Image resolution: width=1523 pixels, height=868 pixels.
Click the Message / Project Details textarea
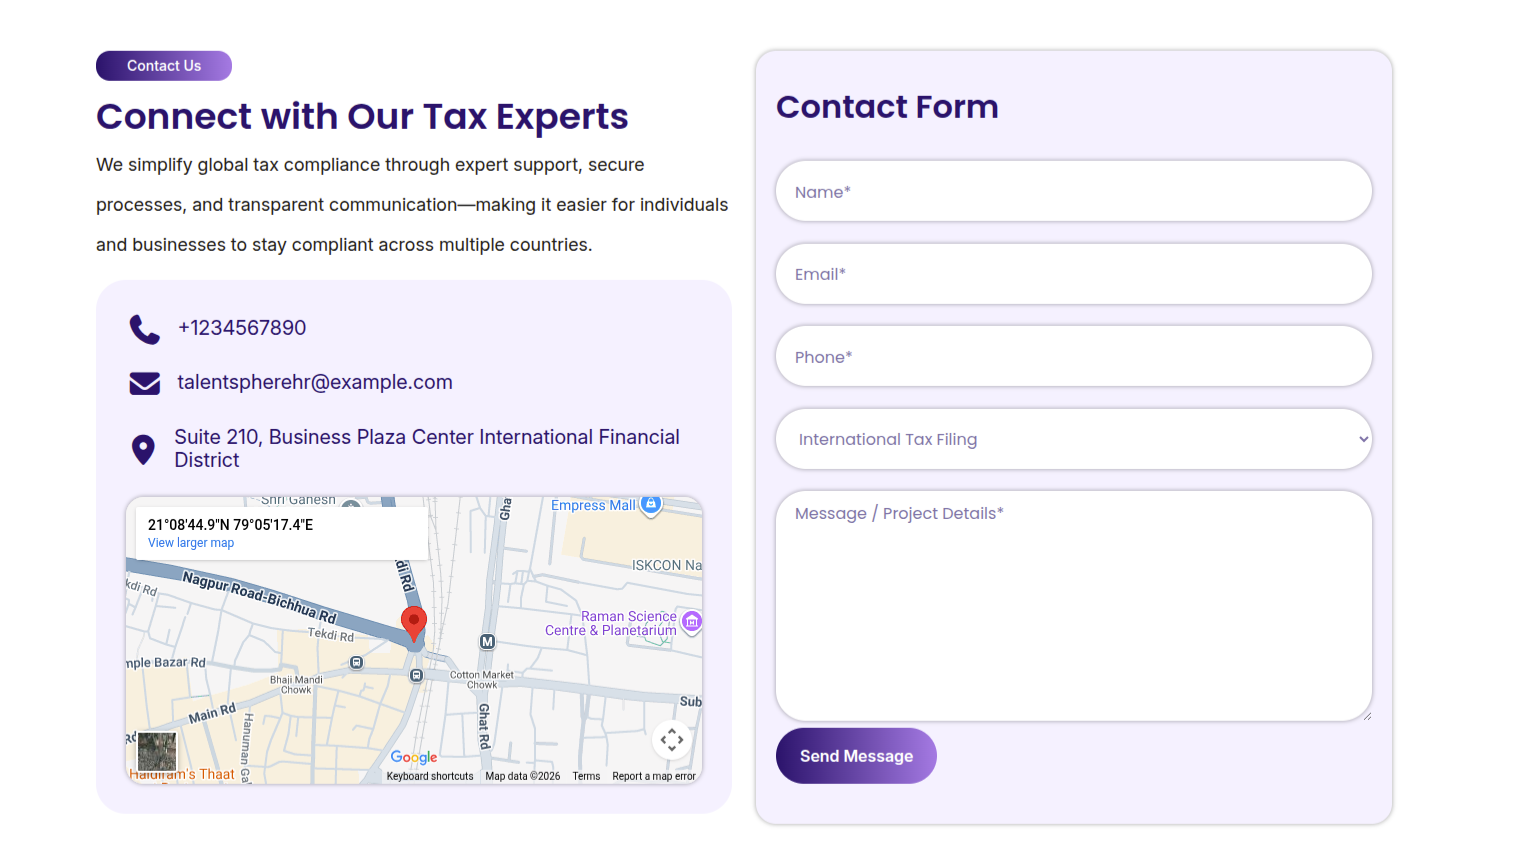point(1073,605)
